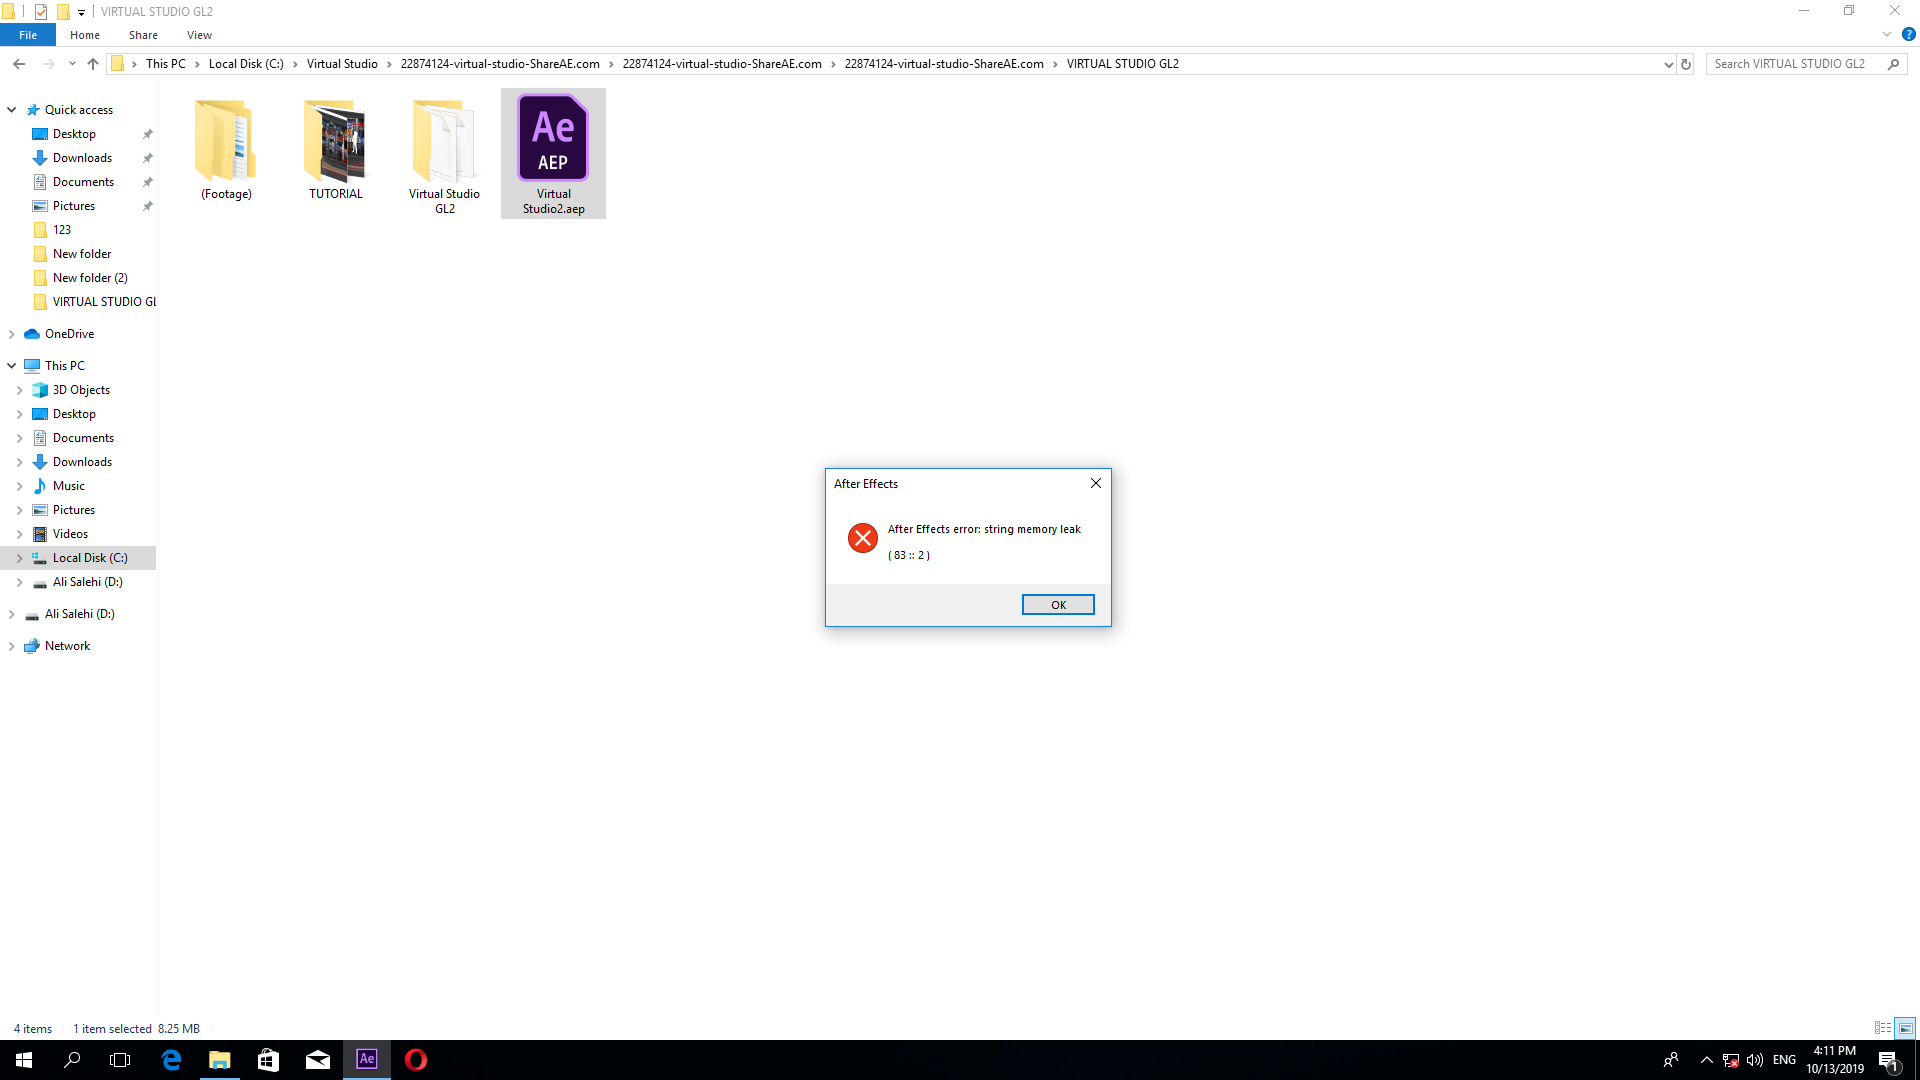Screen dimensions: 1920x1080
Task: Expand the OneDrive tree item
Action: click(11, 332)
